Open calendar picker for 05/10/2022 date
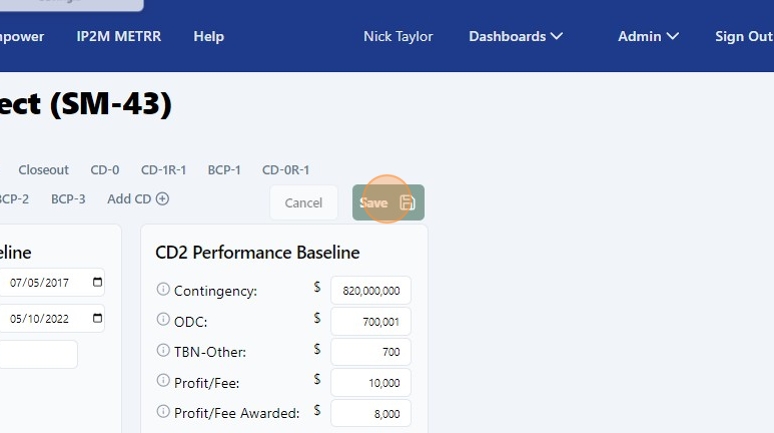The image size is (774, 433). (97, 319)
